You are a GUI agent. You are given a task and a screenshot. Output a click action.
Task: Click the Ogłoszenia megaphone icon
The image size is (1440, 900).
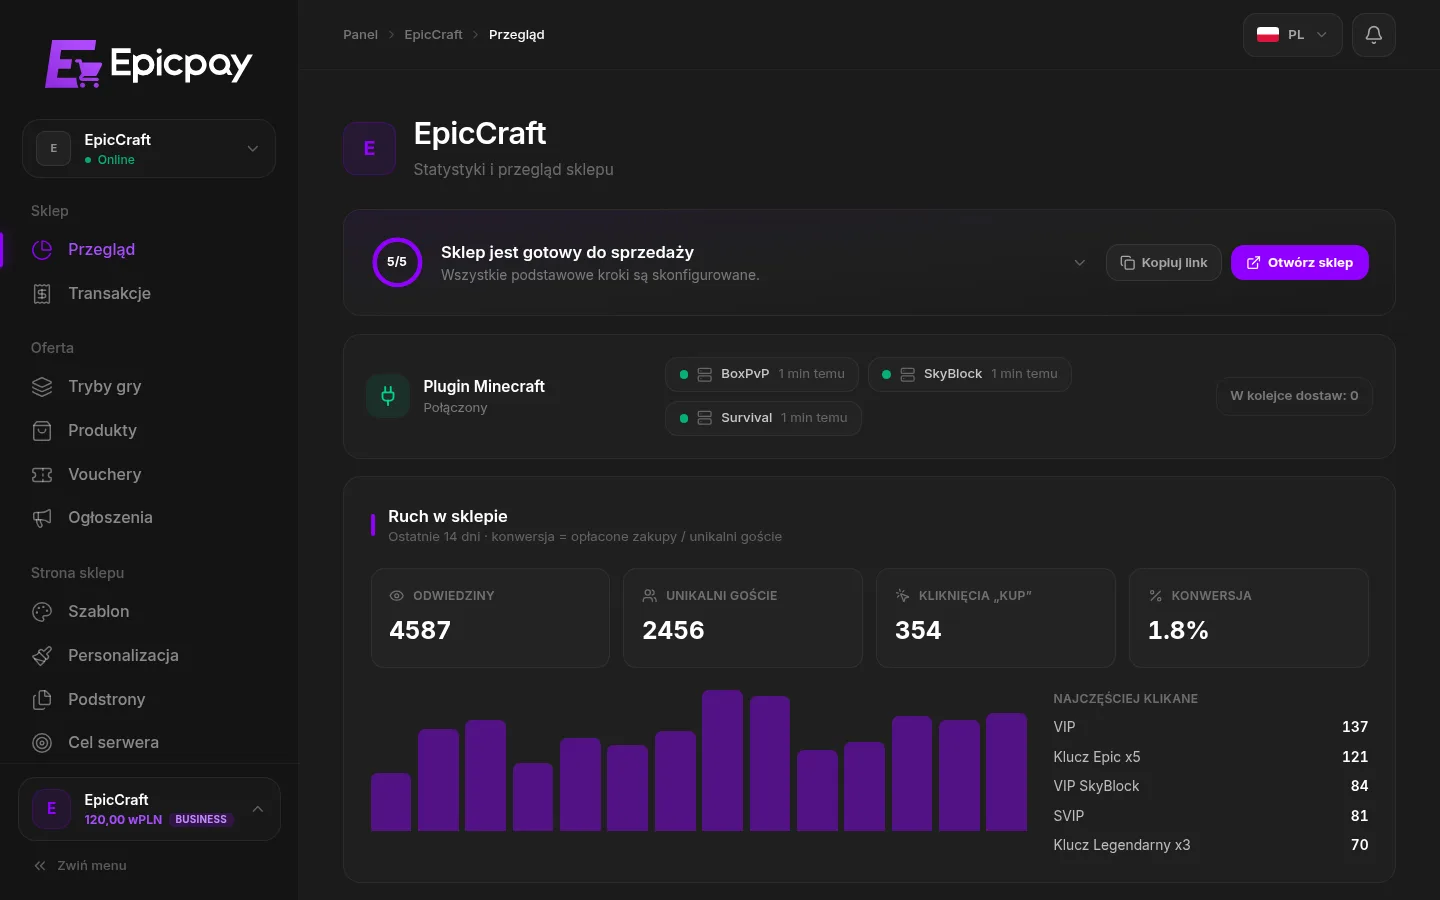coord(42,518)
